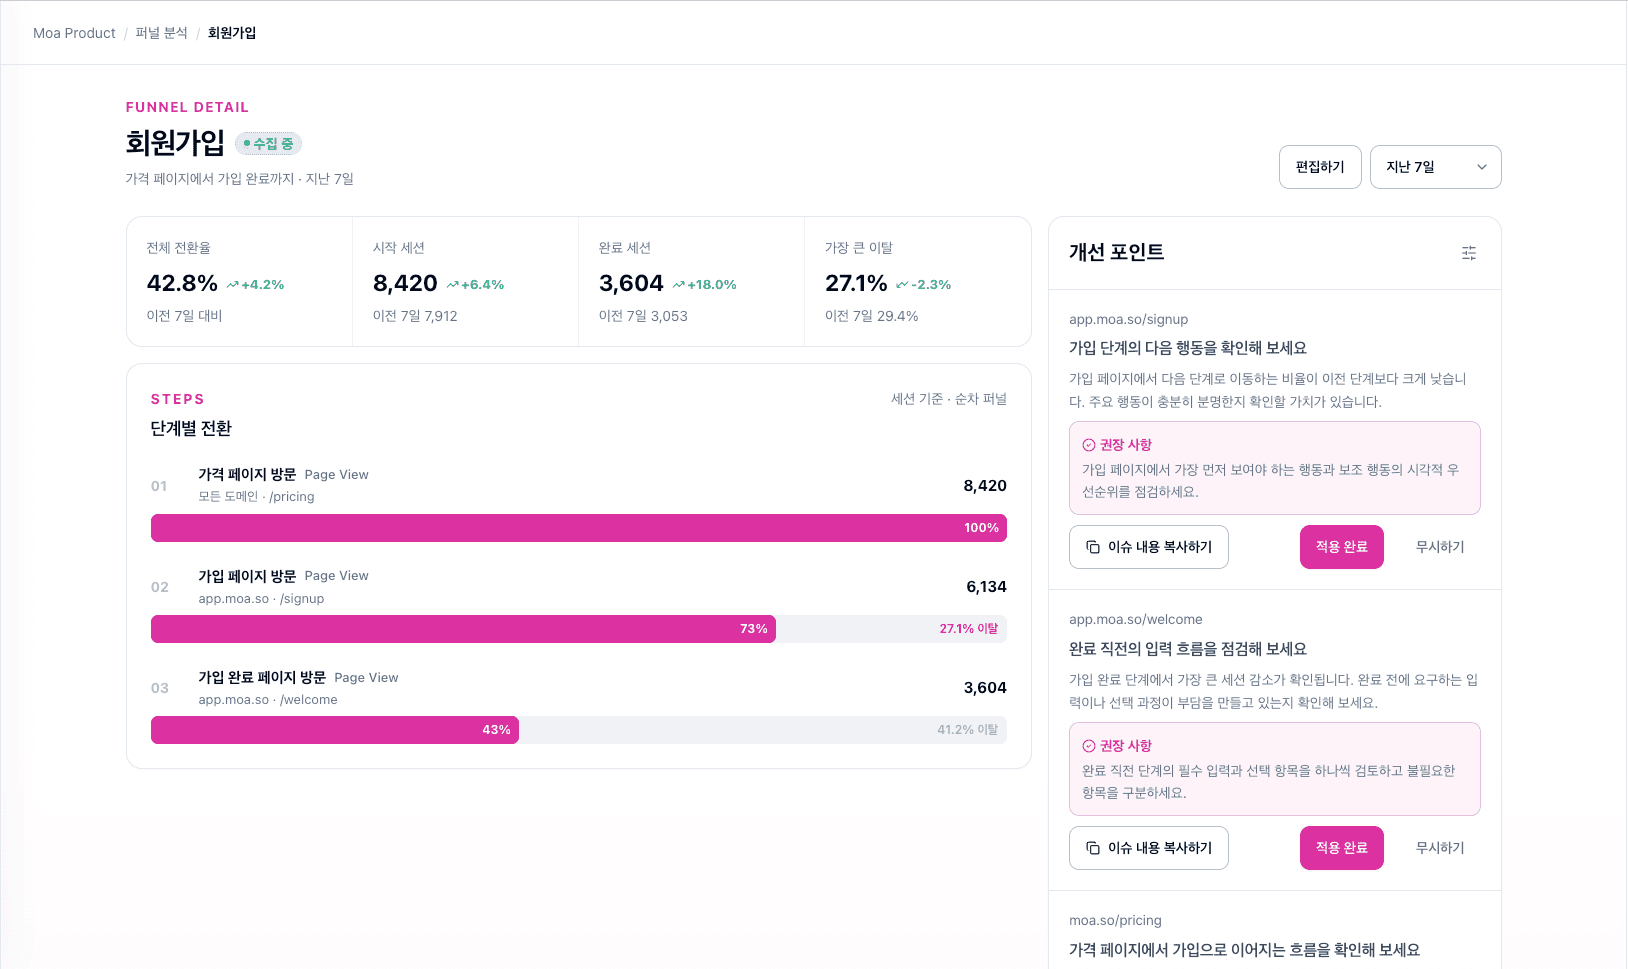Click 적용 완료 for the welcome suggestion
The height and width of the screenshot is (969, 1628).
[1342, 848]
